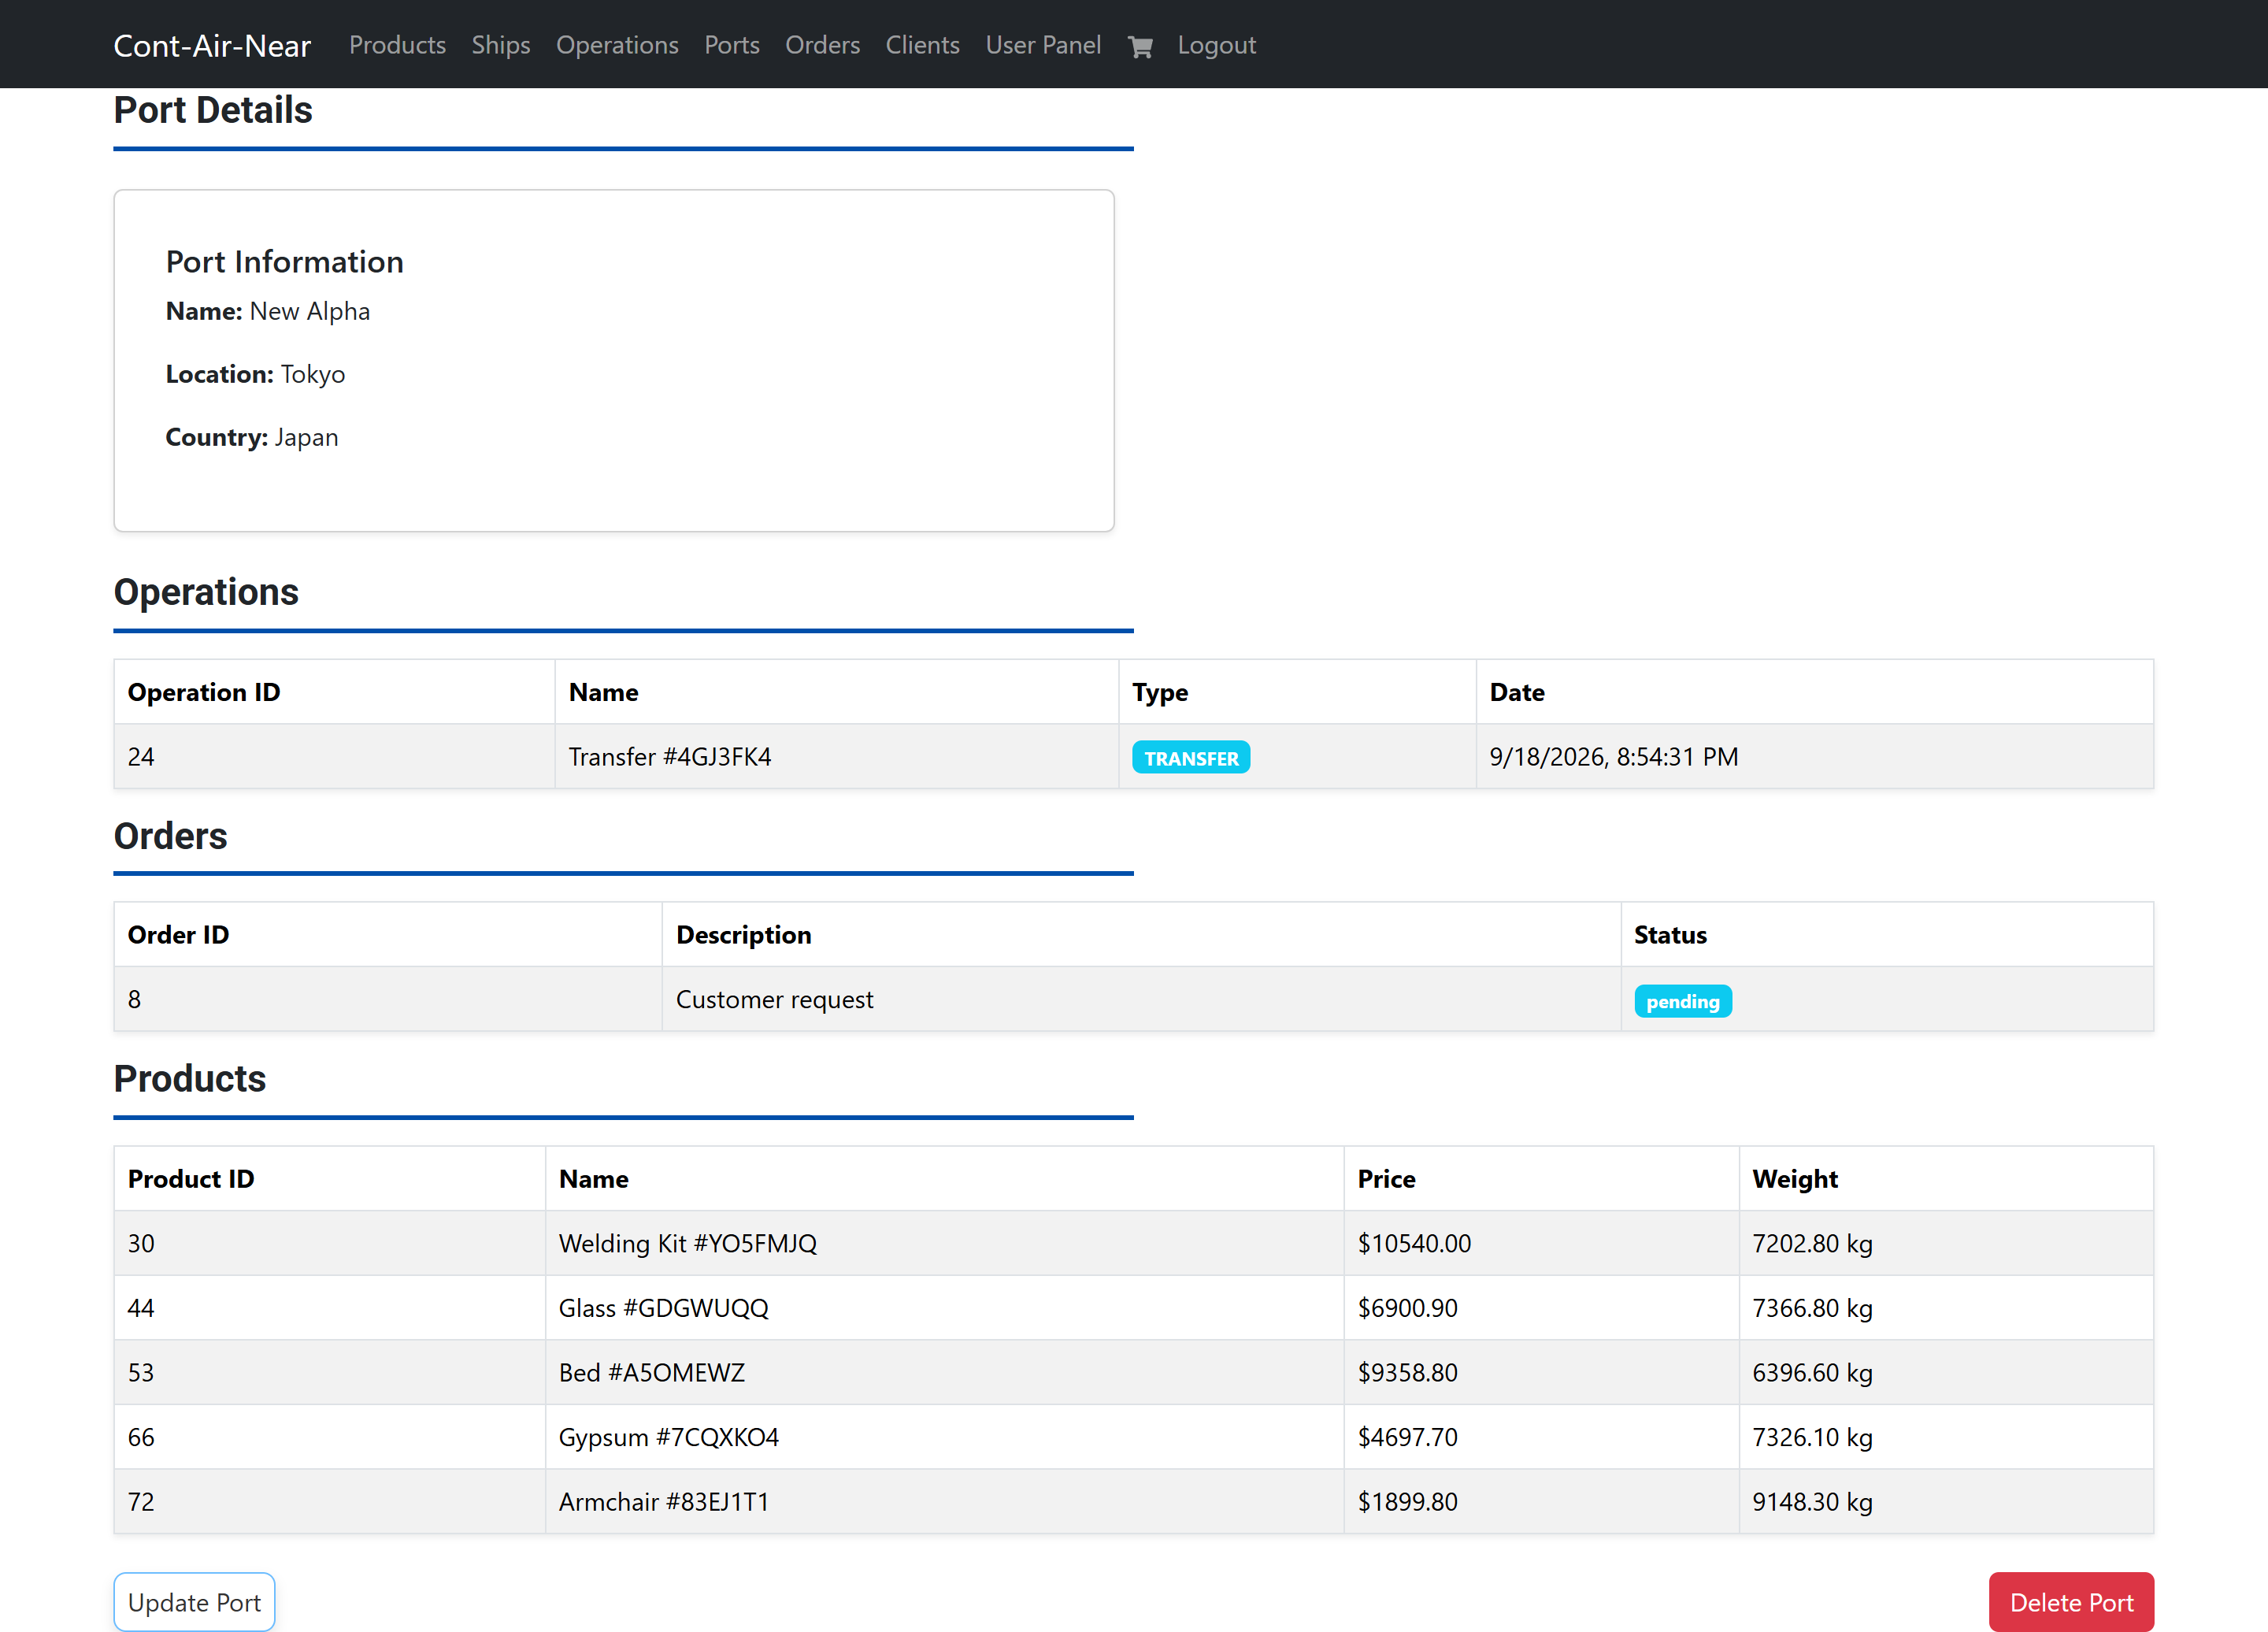Click product ID 44 cell
This screenshot has width=2268, height=1632.
click(330, 1308)
